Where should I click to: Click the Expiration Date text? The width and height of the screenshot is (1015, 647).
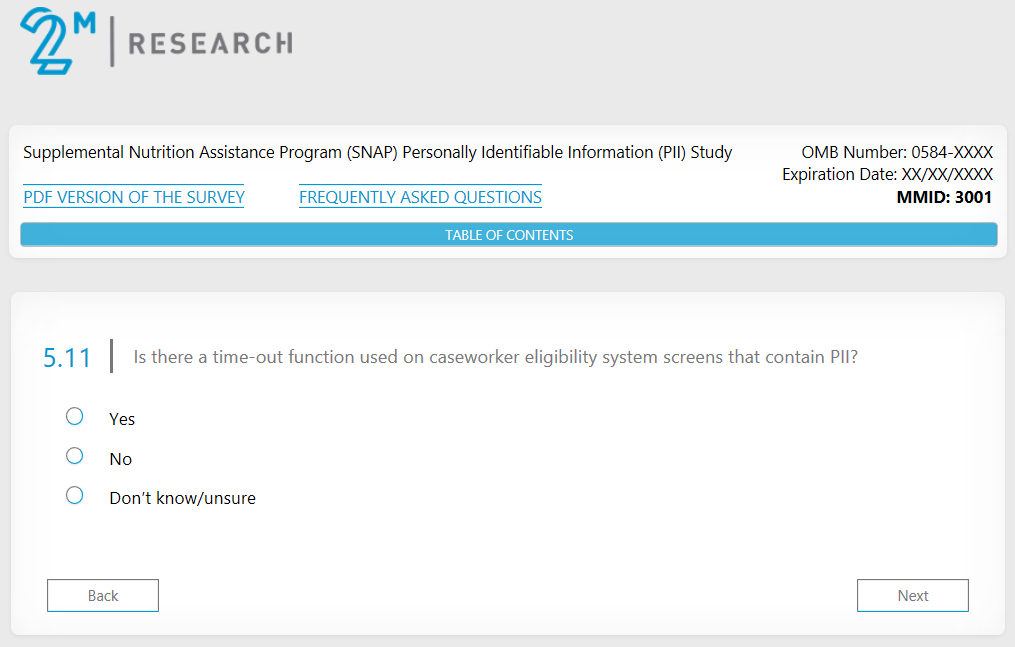coord(887,175)
